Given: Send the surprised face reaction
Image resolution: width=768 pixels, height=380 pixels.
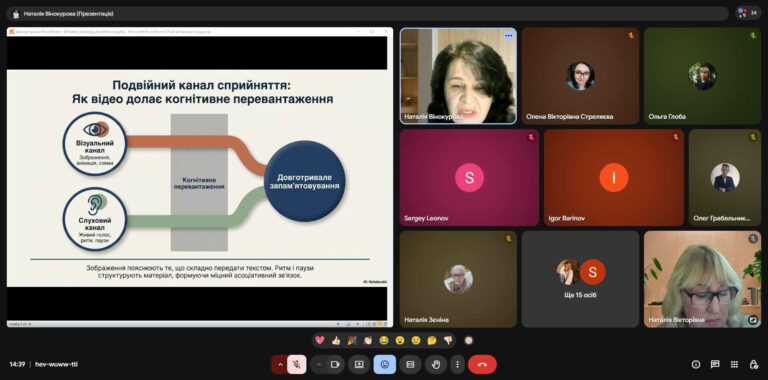Looking at the screenshot, I should pyautogui.click(x=400, y=340).
